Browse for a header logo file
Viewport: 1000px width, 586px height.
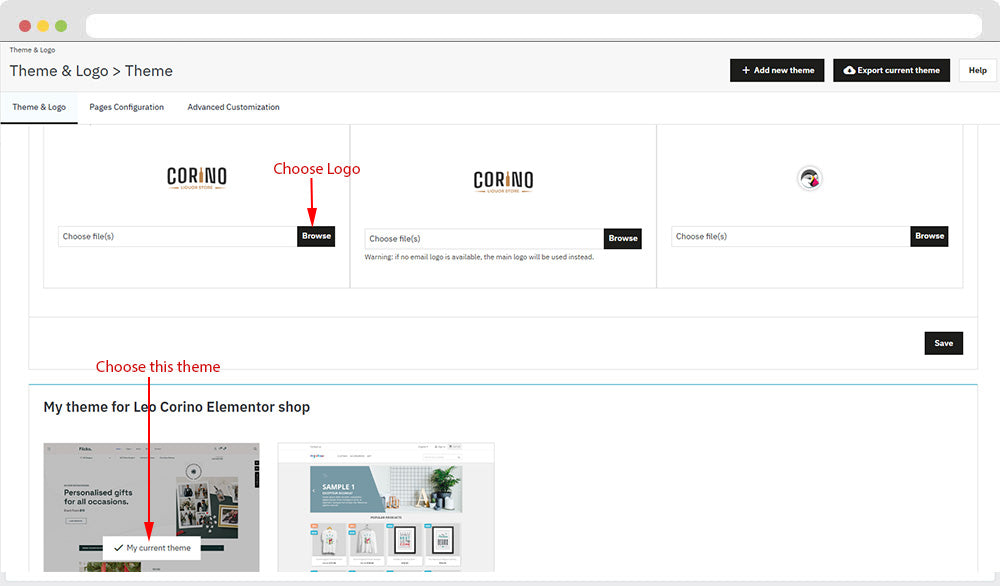[316, 236]
